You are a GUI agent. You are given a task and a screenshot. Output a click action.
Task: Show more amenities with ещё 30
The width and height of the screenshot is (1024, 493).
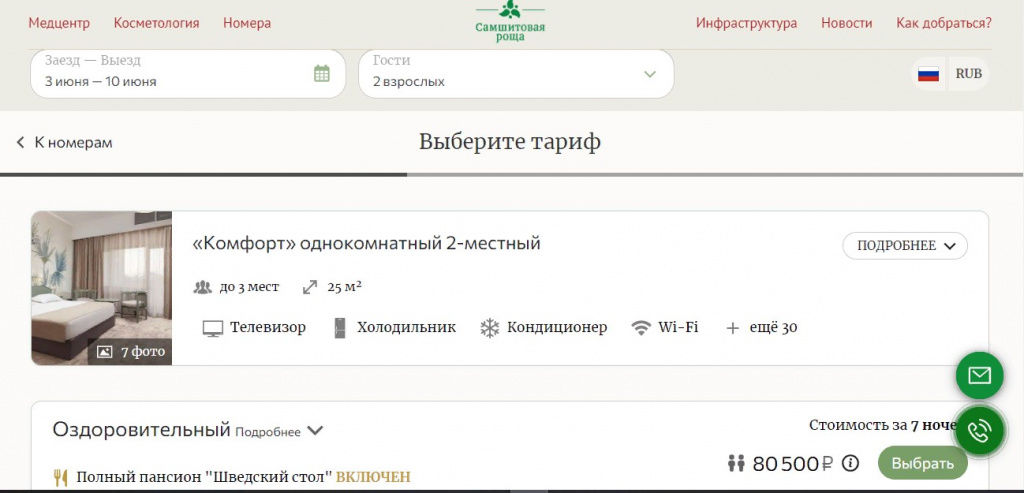pyautogui.click(x=762, y=328)
